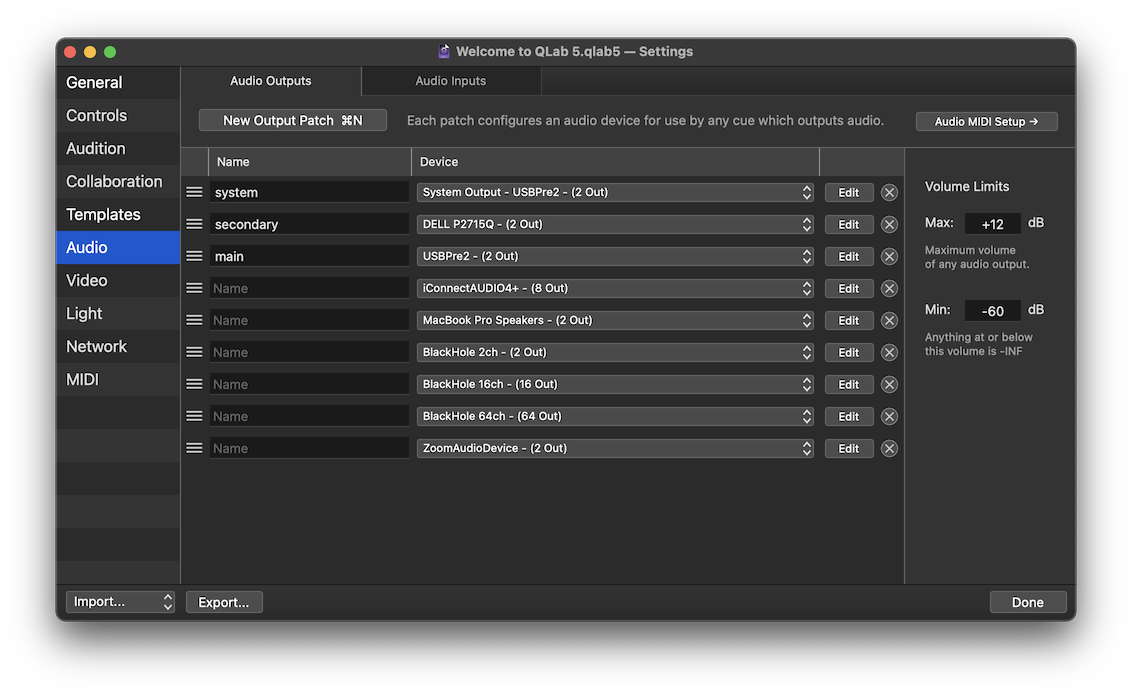This screenshot has height=695, width=1132.
Task: Open DELL P2715Q device dropdown
Action: tap(615, 224)
